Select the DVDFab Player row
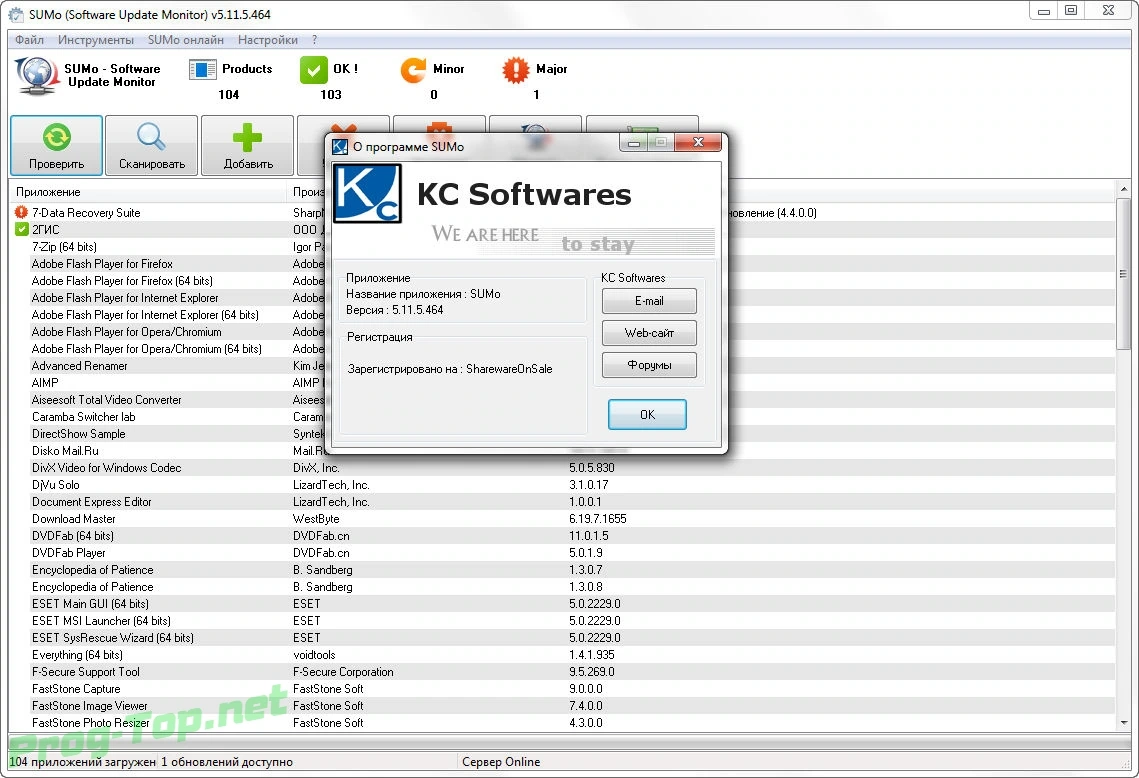1139x778 pixels. pyautogui.click(x=563, y=553)
